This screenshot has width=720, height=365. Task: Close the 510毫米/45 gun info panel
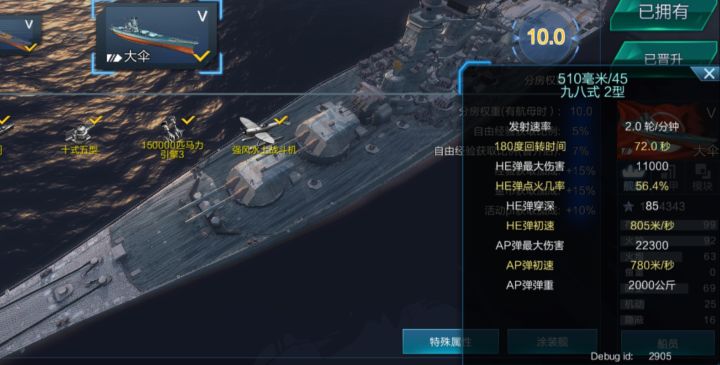click(709, 73)
